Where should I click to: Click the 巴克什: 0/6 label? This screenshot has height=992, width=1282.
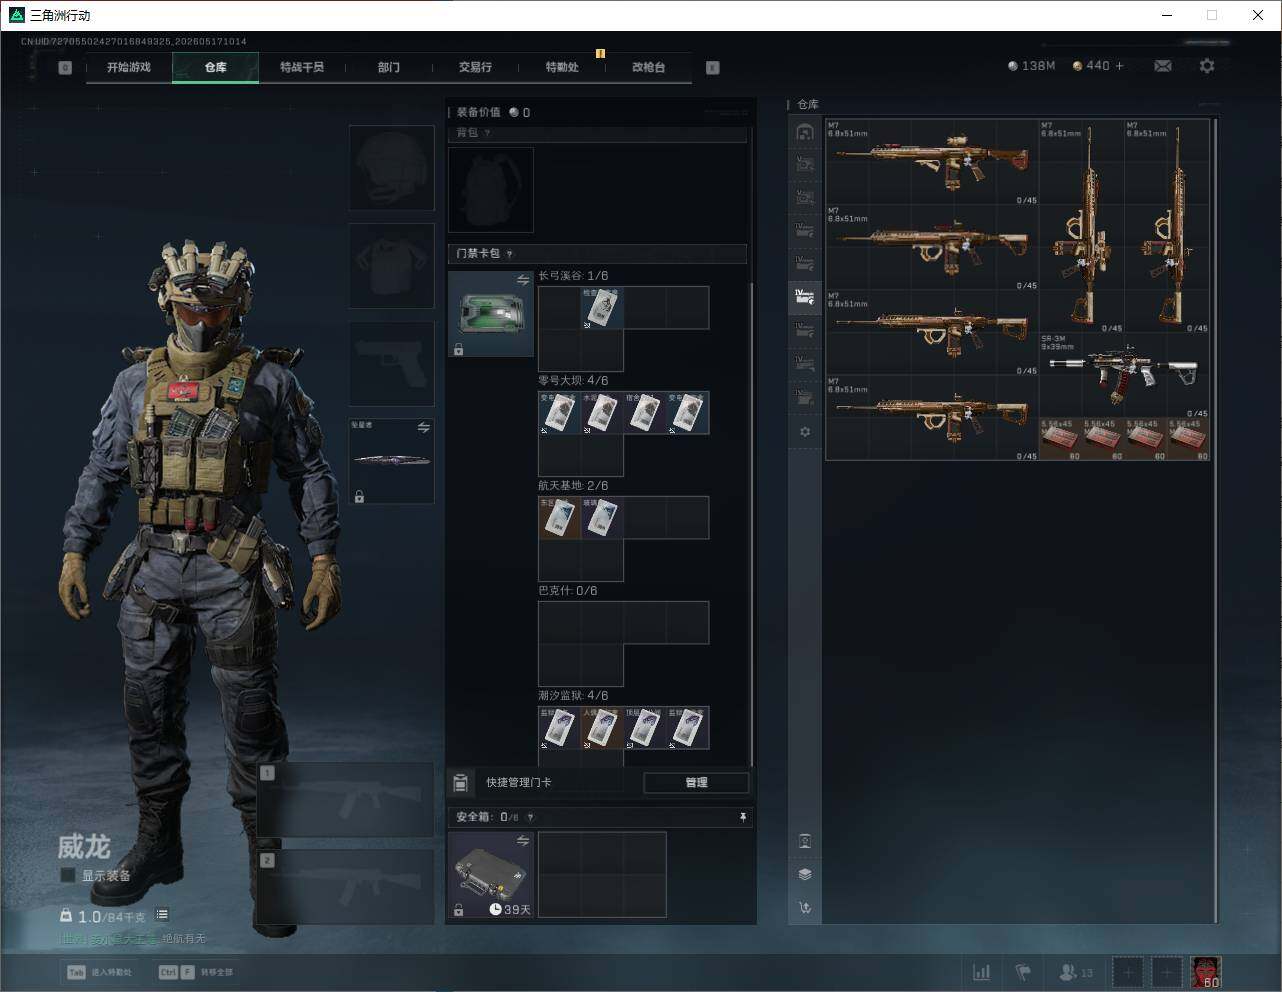coord(567,591)
